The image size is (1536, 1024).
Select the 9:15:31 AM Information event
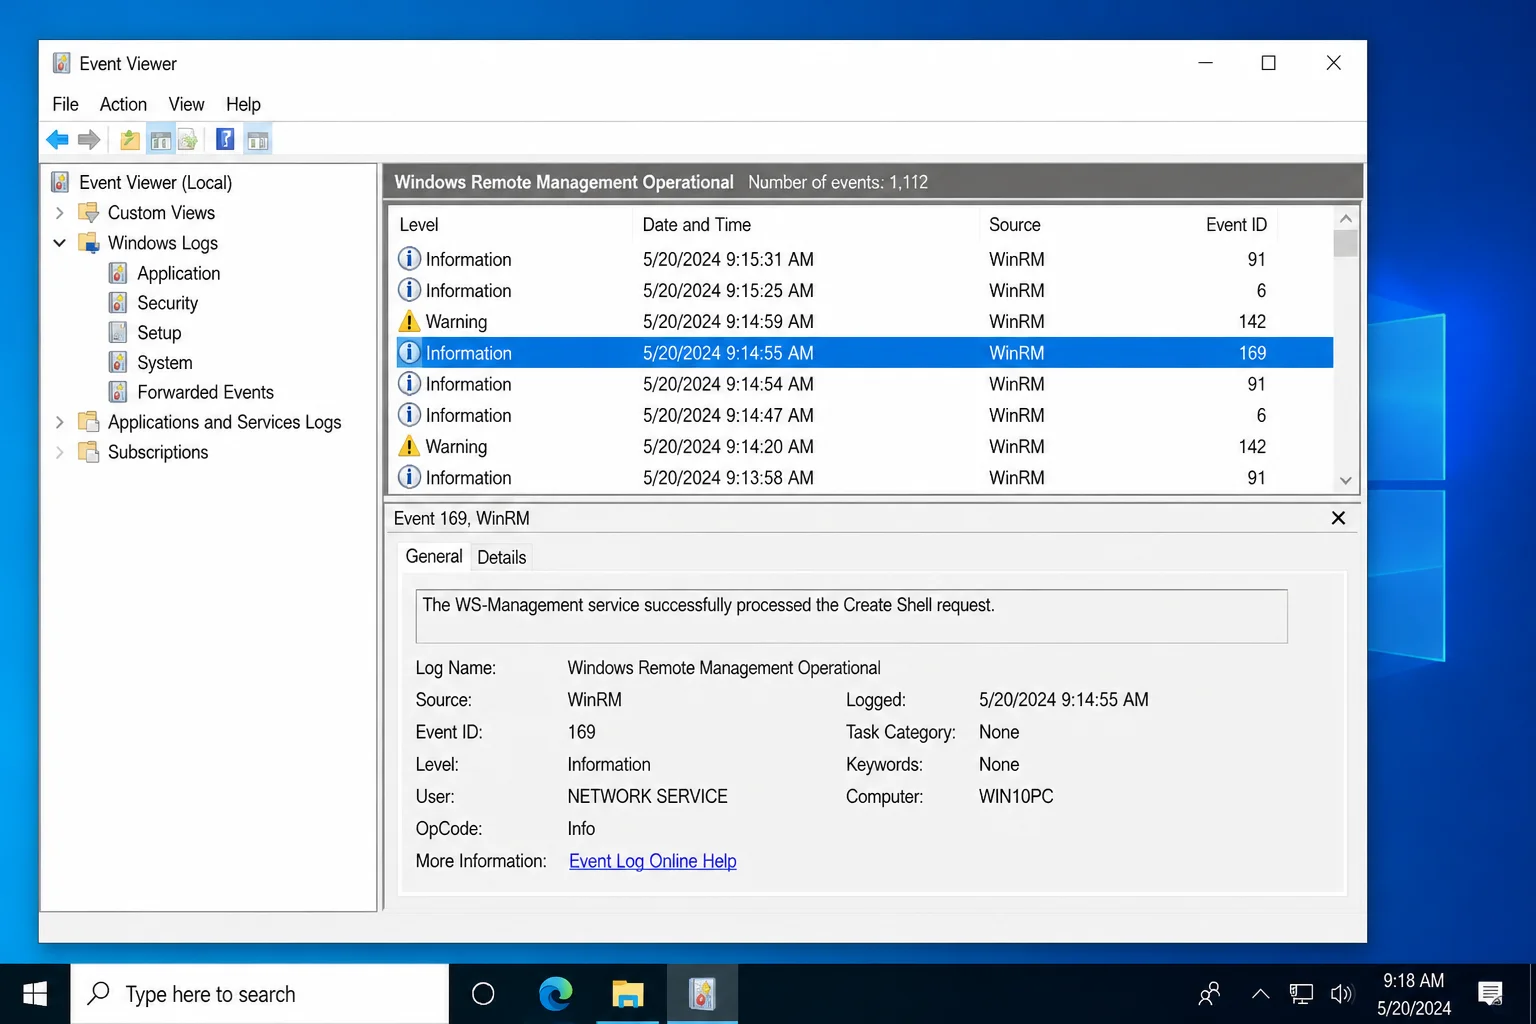click(865, 259)
